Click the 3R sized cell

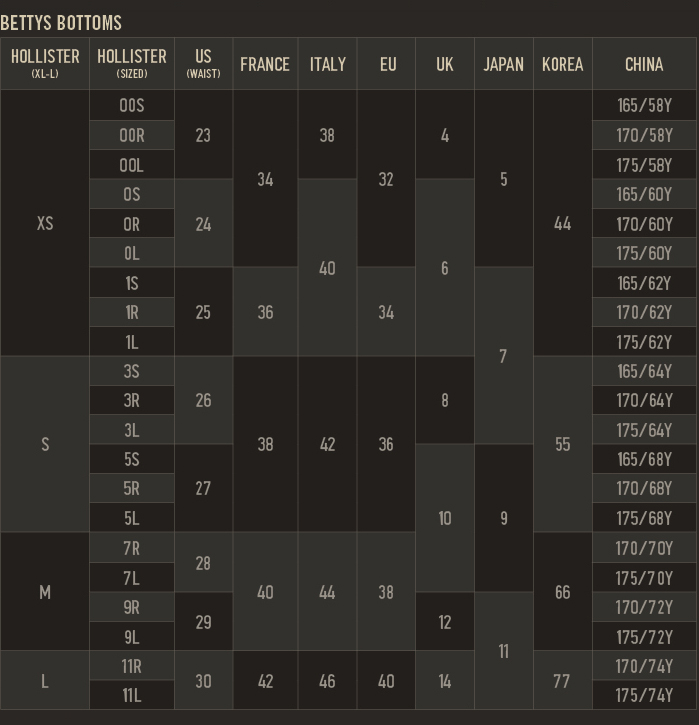(x=132, y=400)
